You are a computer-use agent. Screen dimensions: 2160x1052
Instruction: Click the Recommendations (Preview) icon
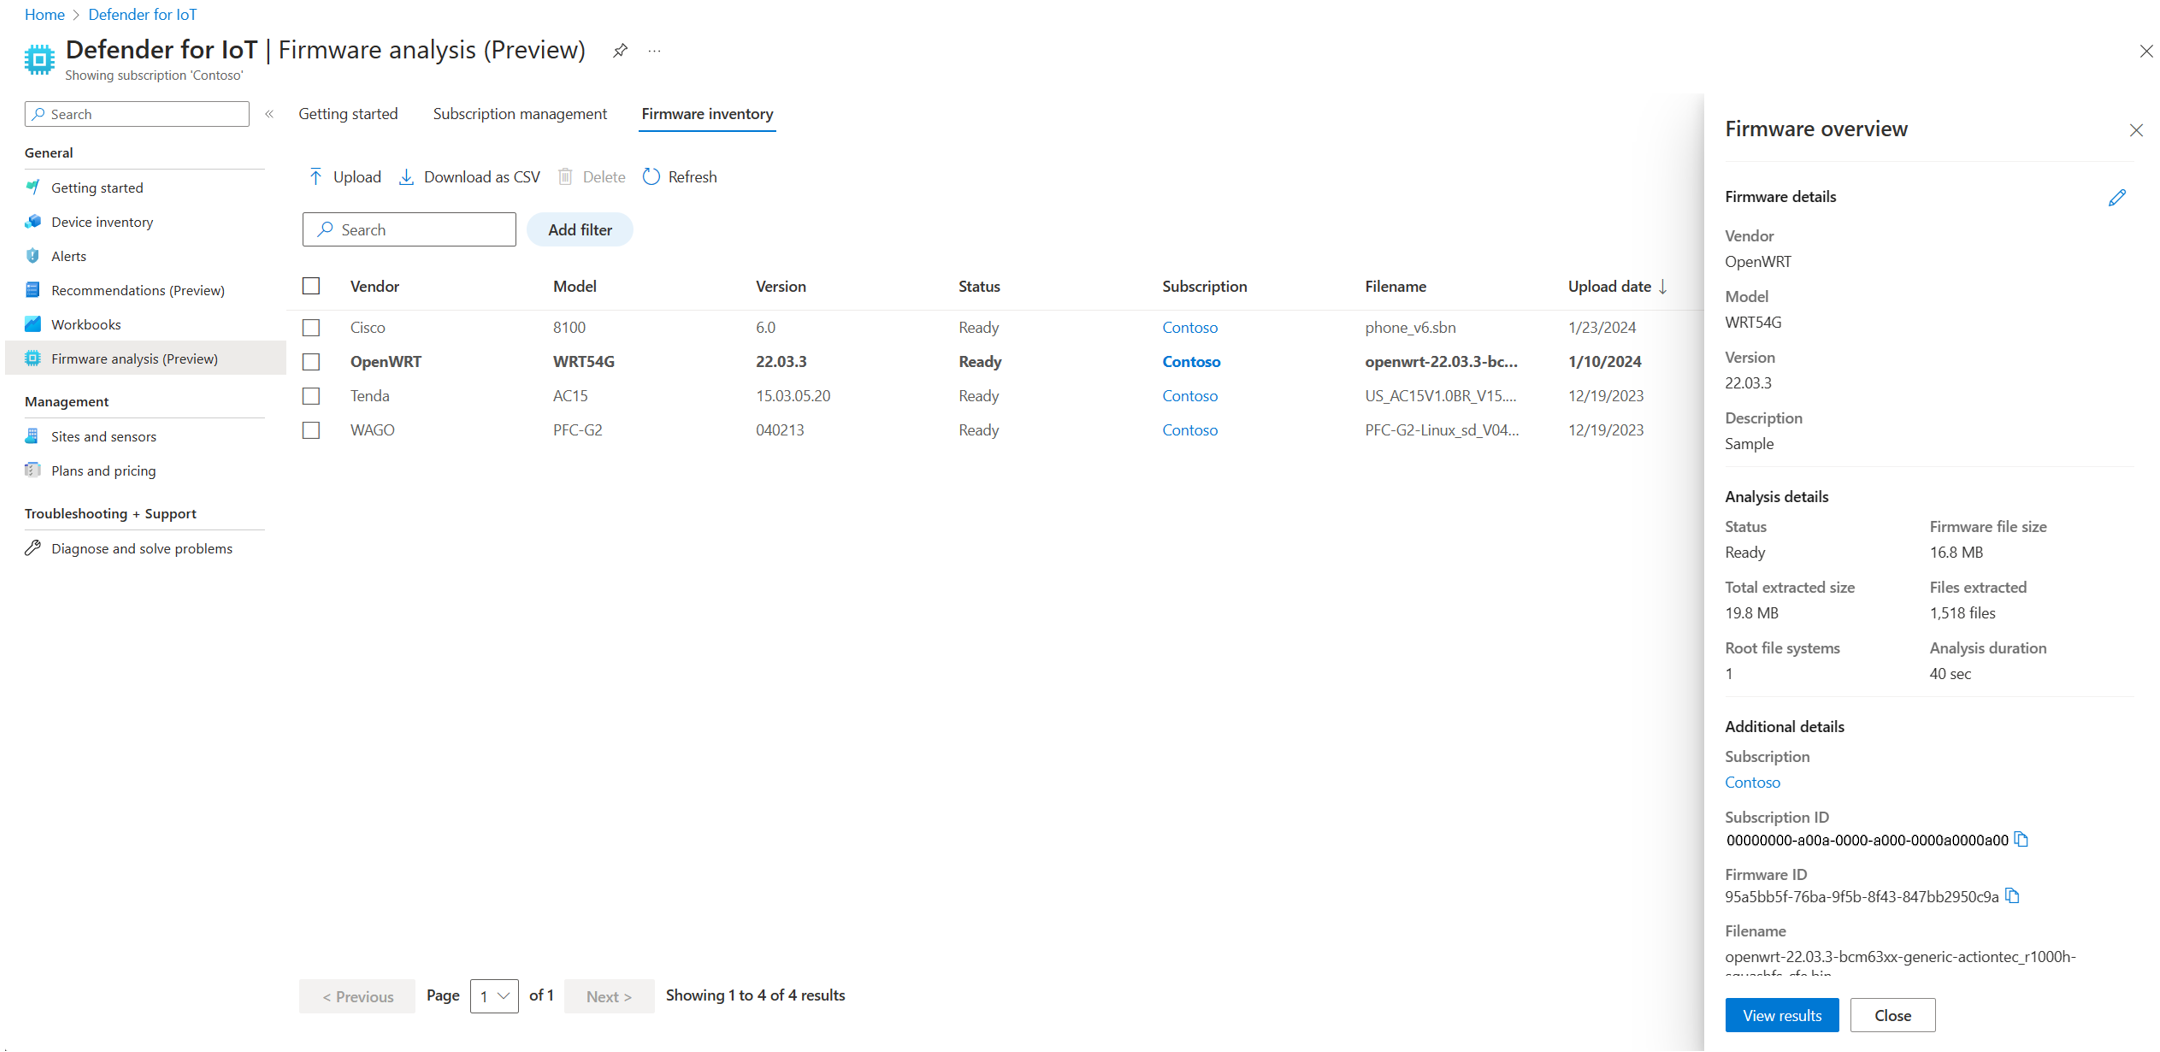(33, 290)
